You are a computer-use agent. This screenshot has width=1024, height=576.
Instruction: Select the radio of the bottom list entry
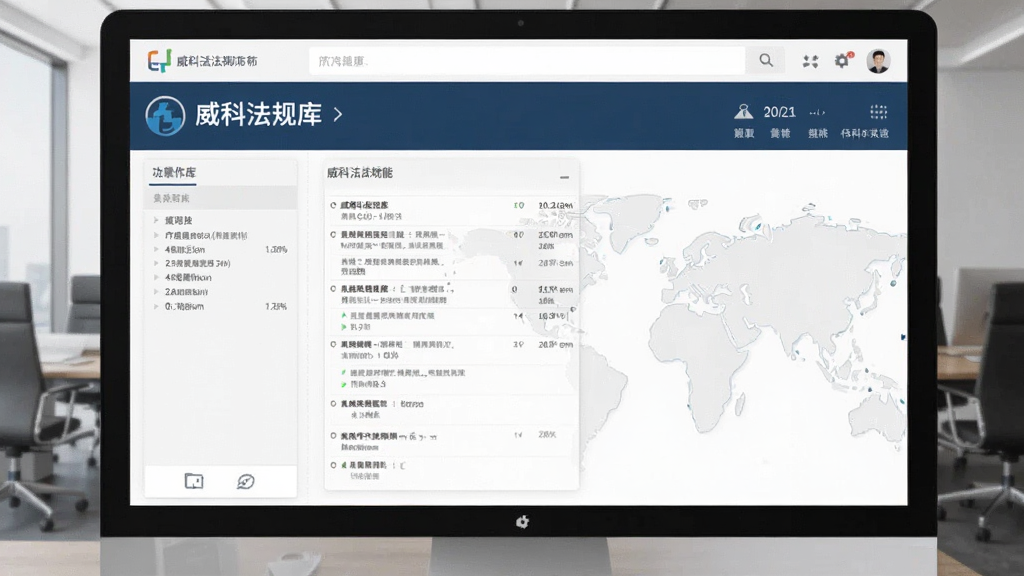coord(333,466)
